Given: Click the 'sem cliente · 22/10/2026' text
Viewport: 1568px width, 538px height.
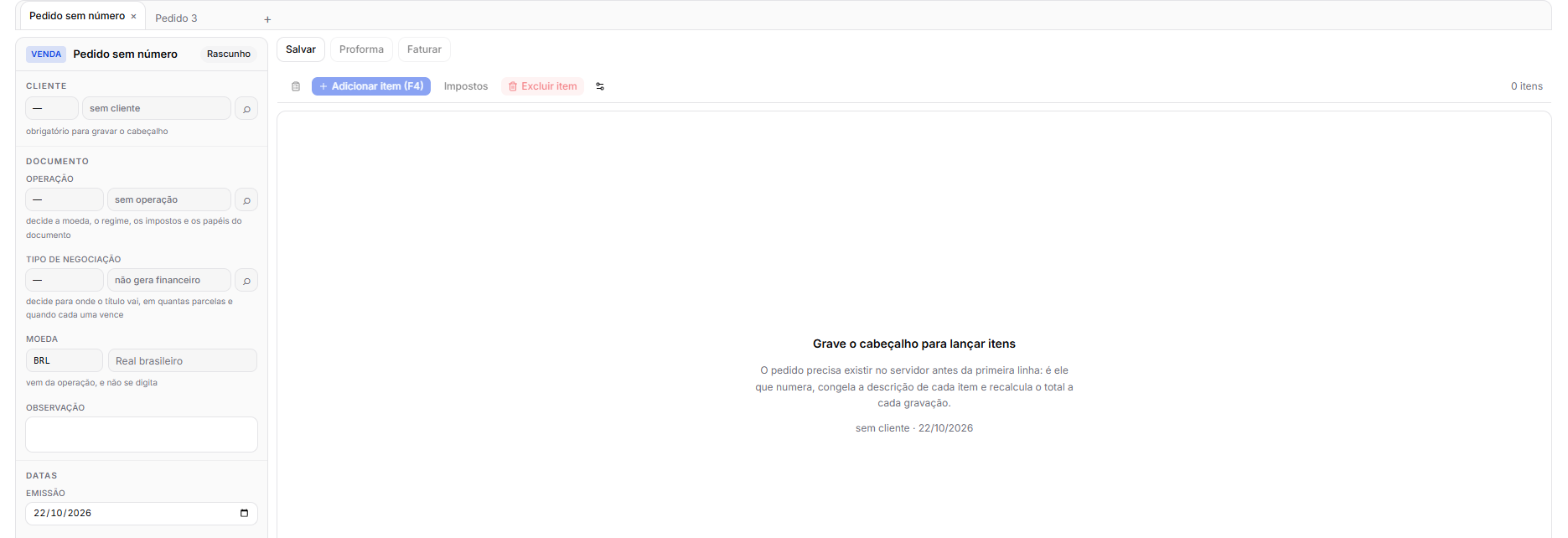Looking at the screenshot, I should 914,428.
